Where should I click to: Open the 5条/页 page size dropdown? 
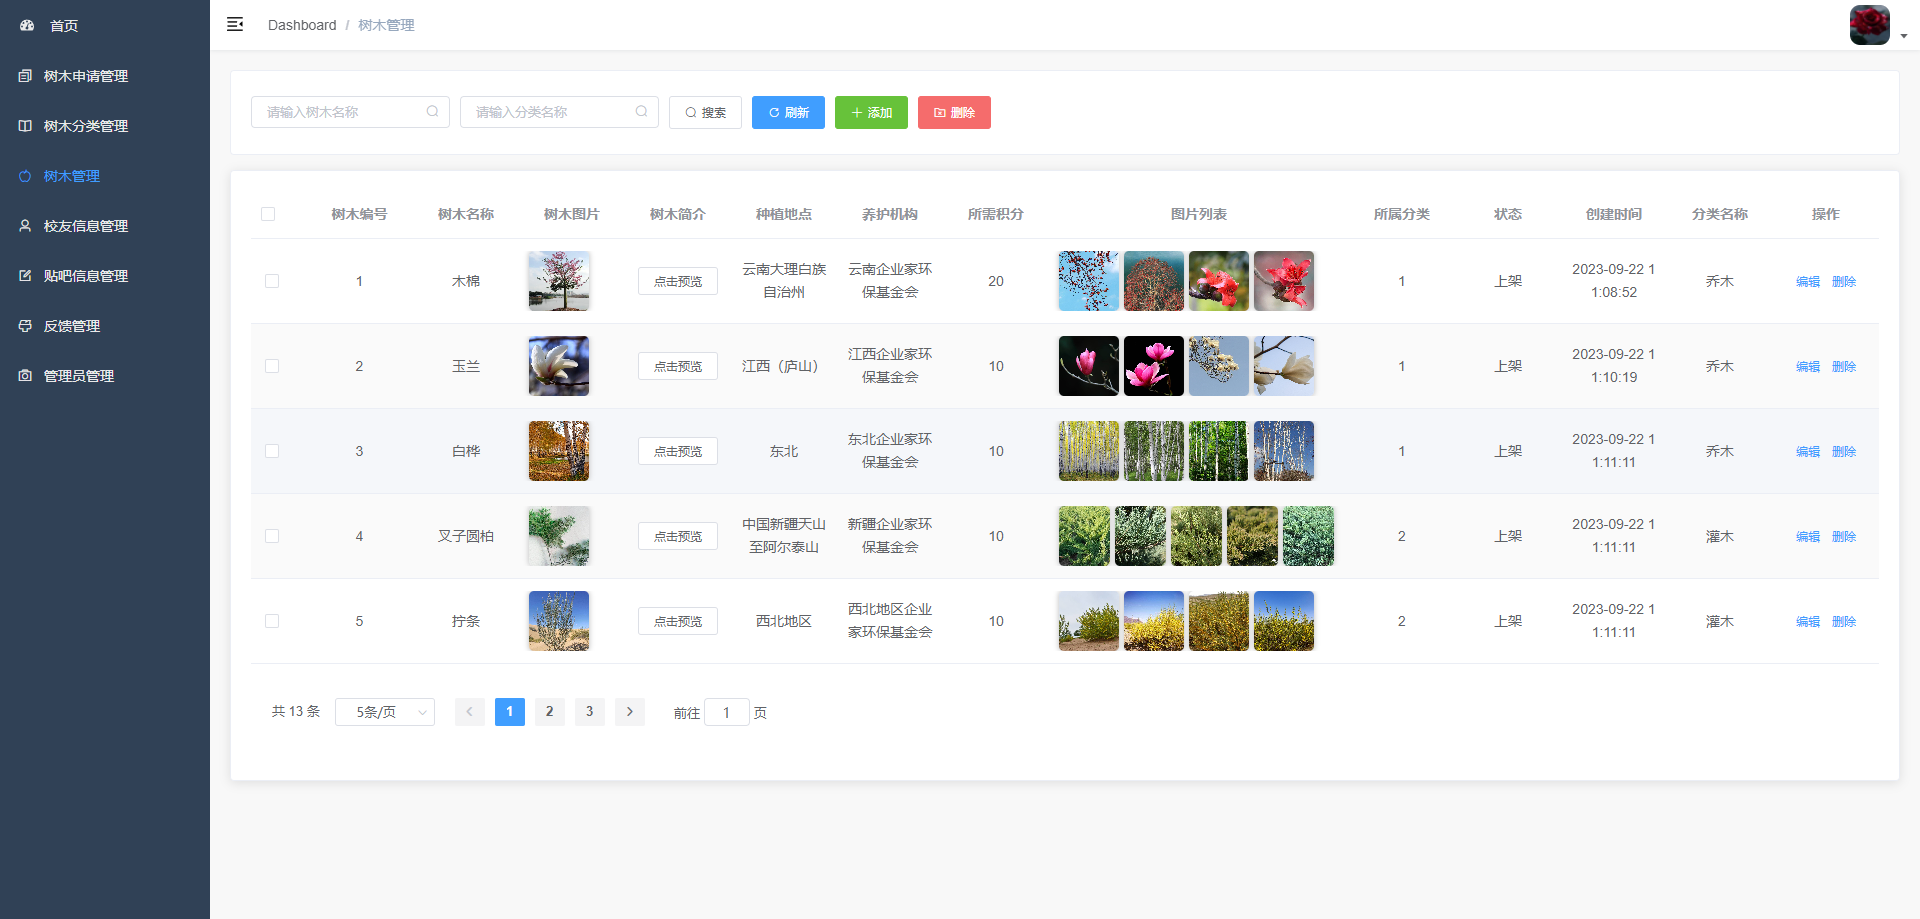tap(385, 712)
